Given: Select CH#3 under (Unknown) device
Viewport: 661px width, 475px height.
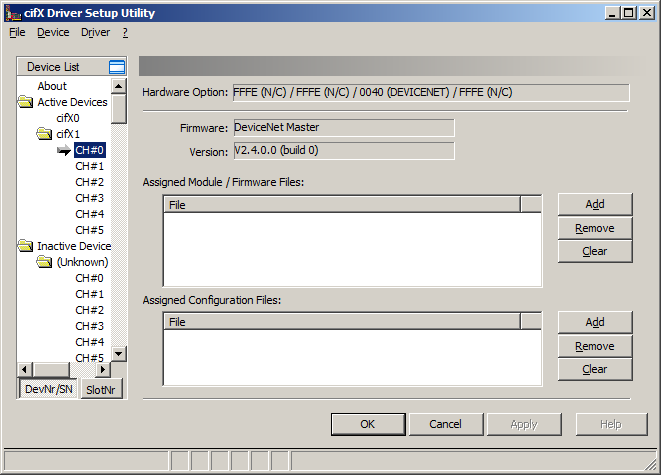Looking at the screenshot, I should click(x=89, y=326).
